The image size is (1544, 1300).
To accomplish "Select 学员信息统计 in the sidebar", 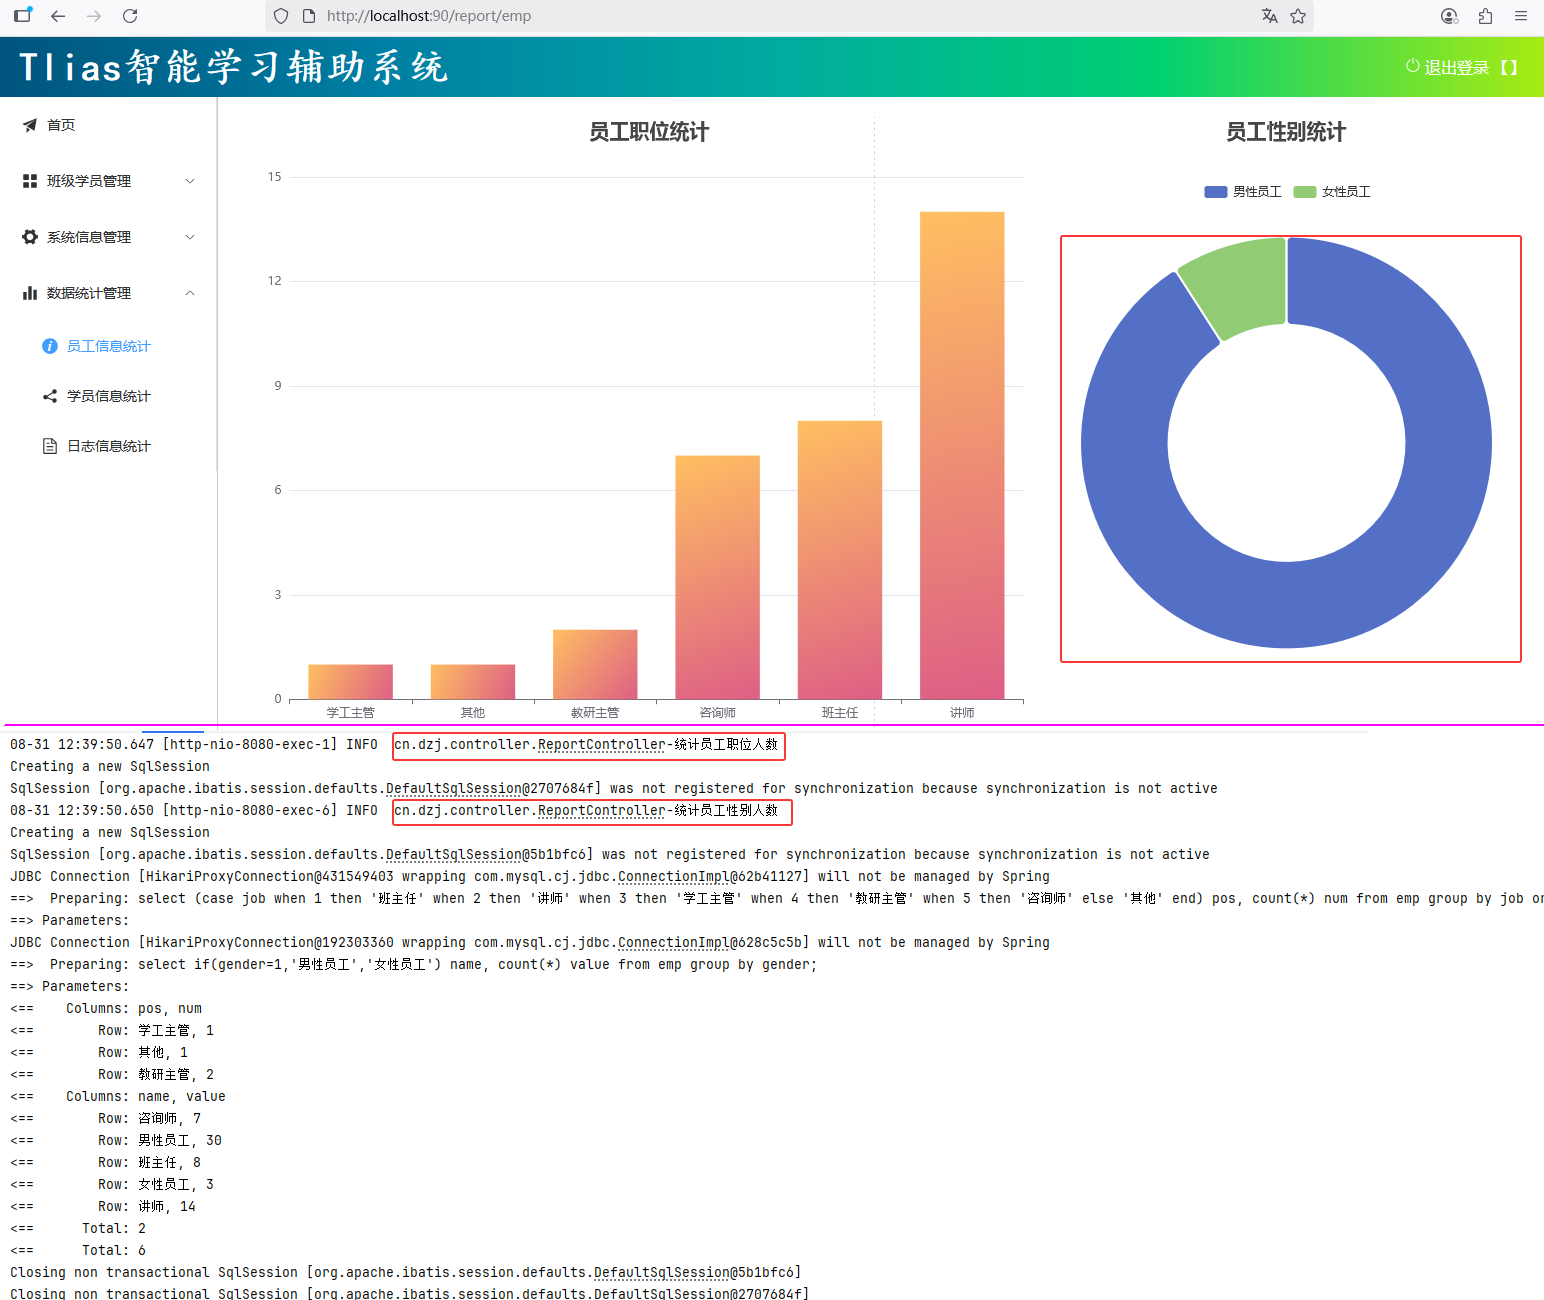I will [x=108, y=396].
